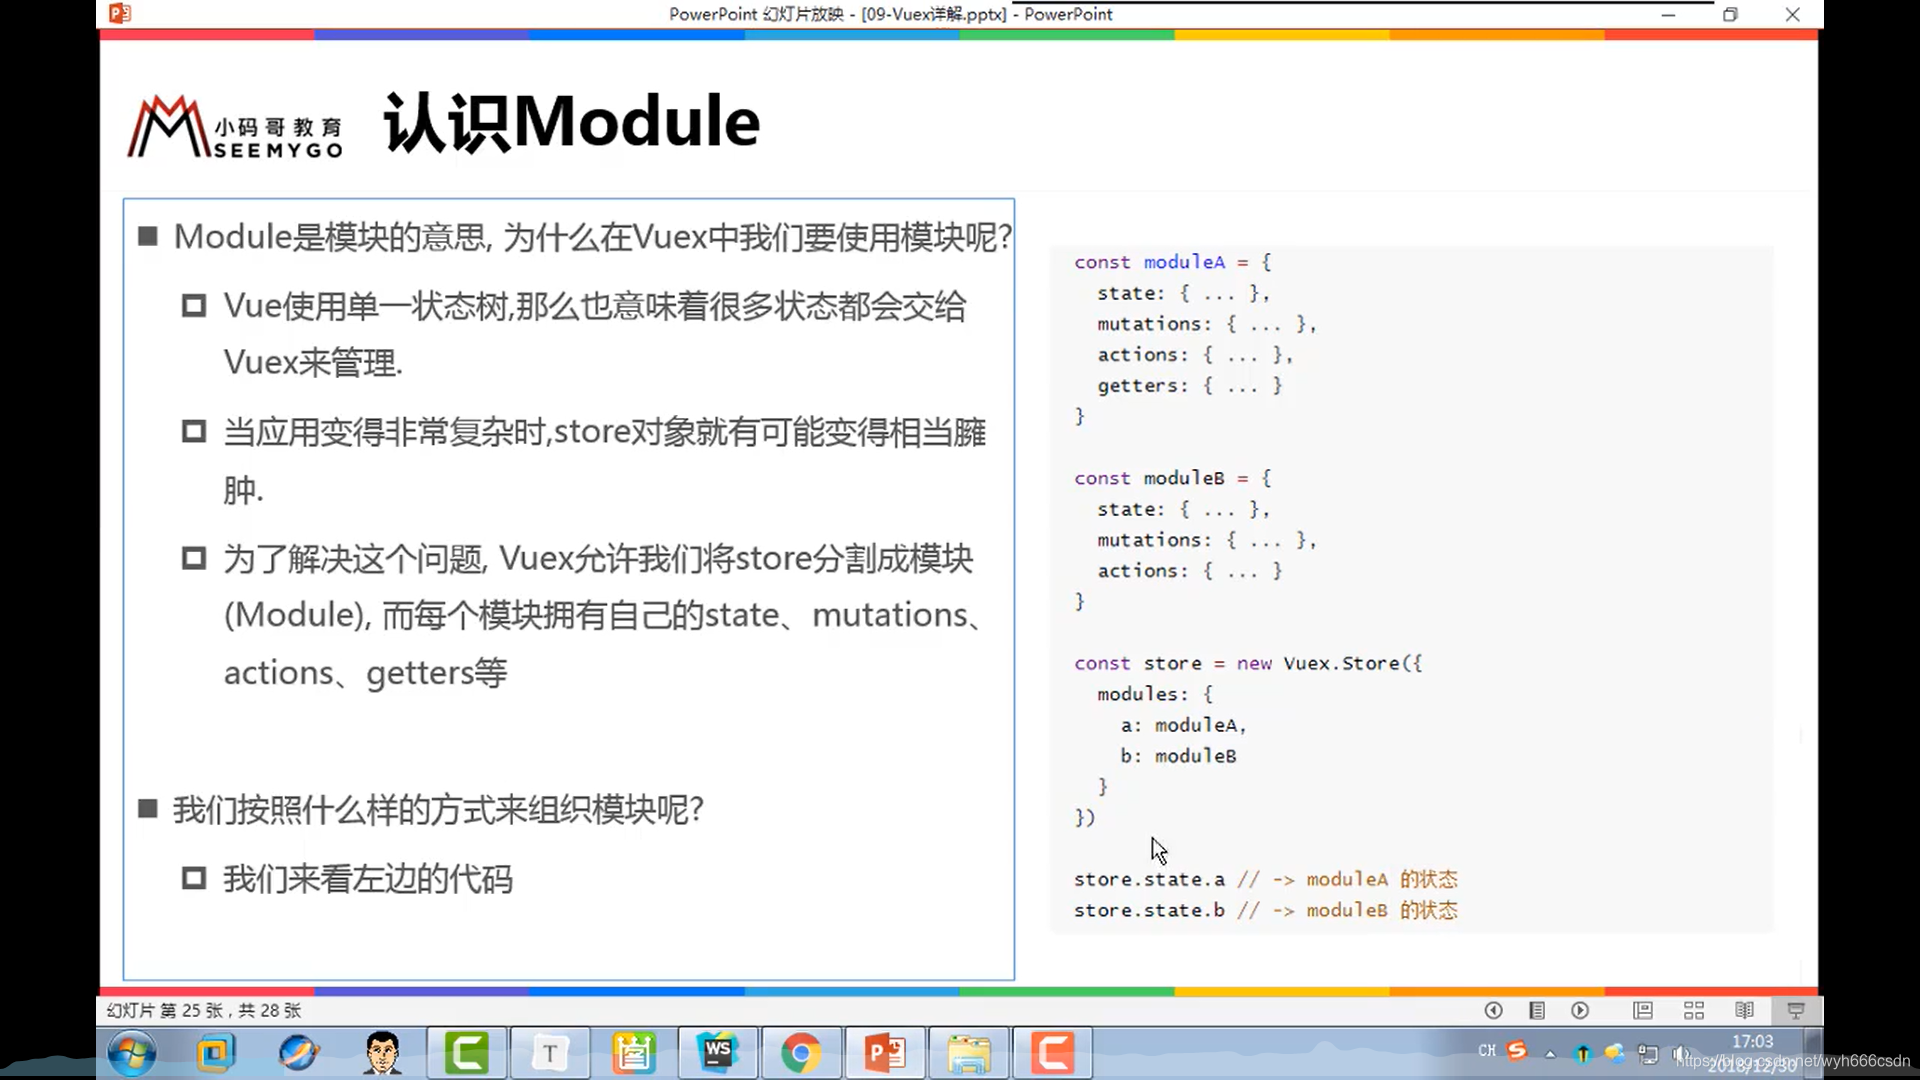
Task: Click the CH language indicator
Action: click(1487, 1050)
